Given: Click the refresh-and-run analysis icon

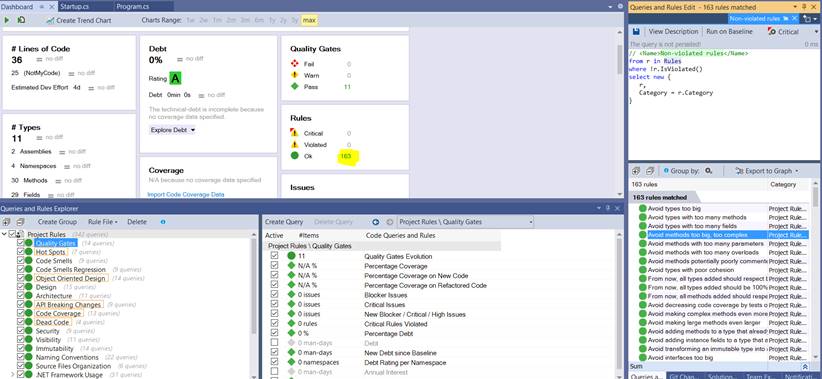Looking at the screenshot, I should 21,20.
